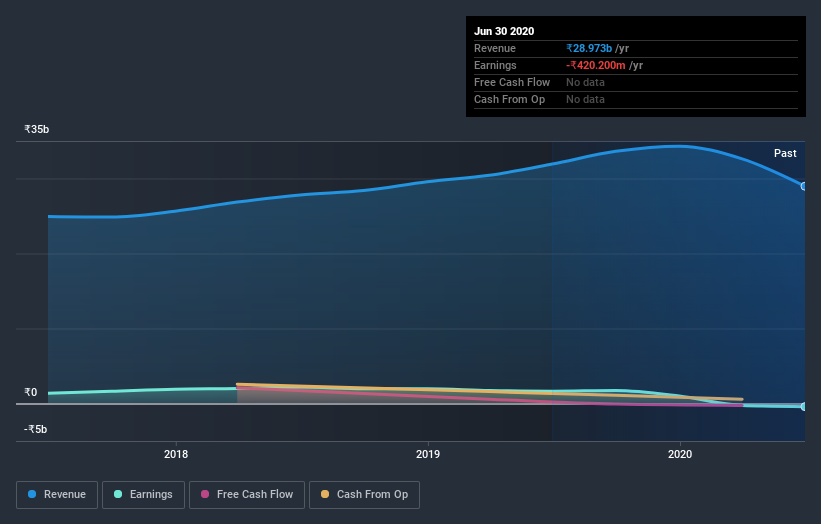Click the ₹0 y-axis label
This screenshot has height=524, width=821.
[30, 392]
